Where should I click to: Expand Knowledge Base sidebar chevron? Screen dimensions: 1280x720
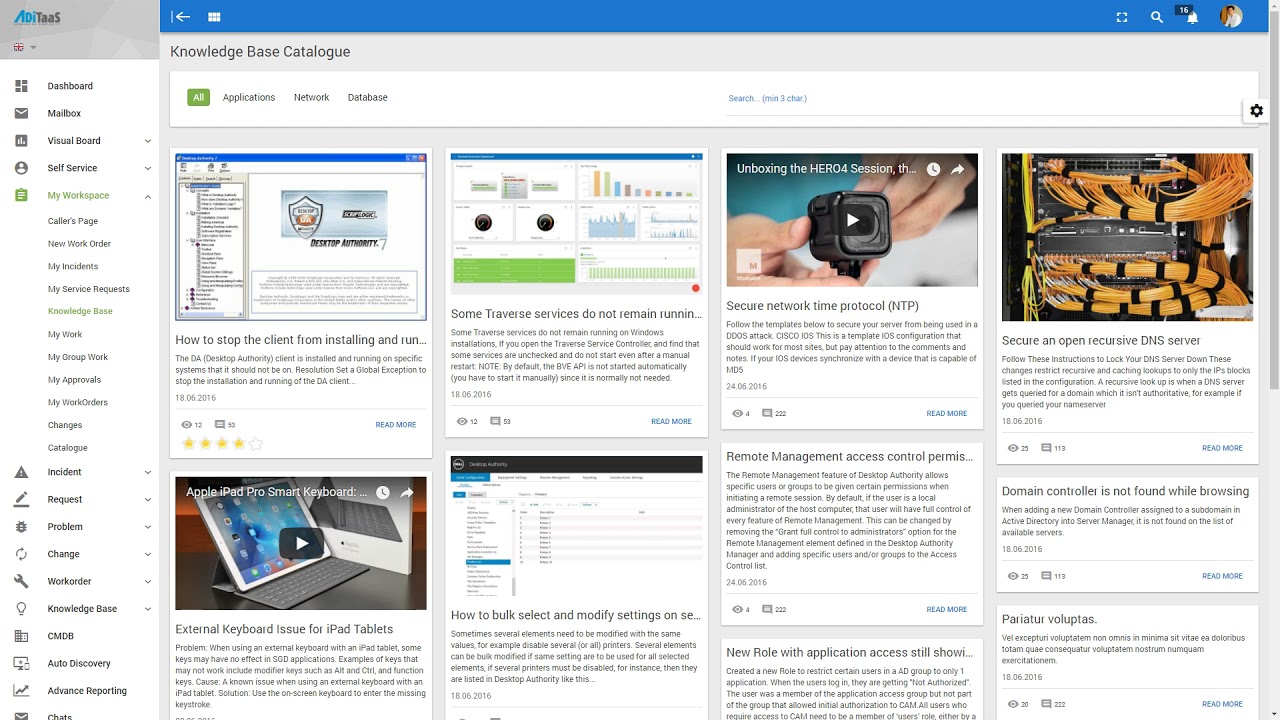(148, 609)
